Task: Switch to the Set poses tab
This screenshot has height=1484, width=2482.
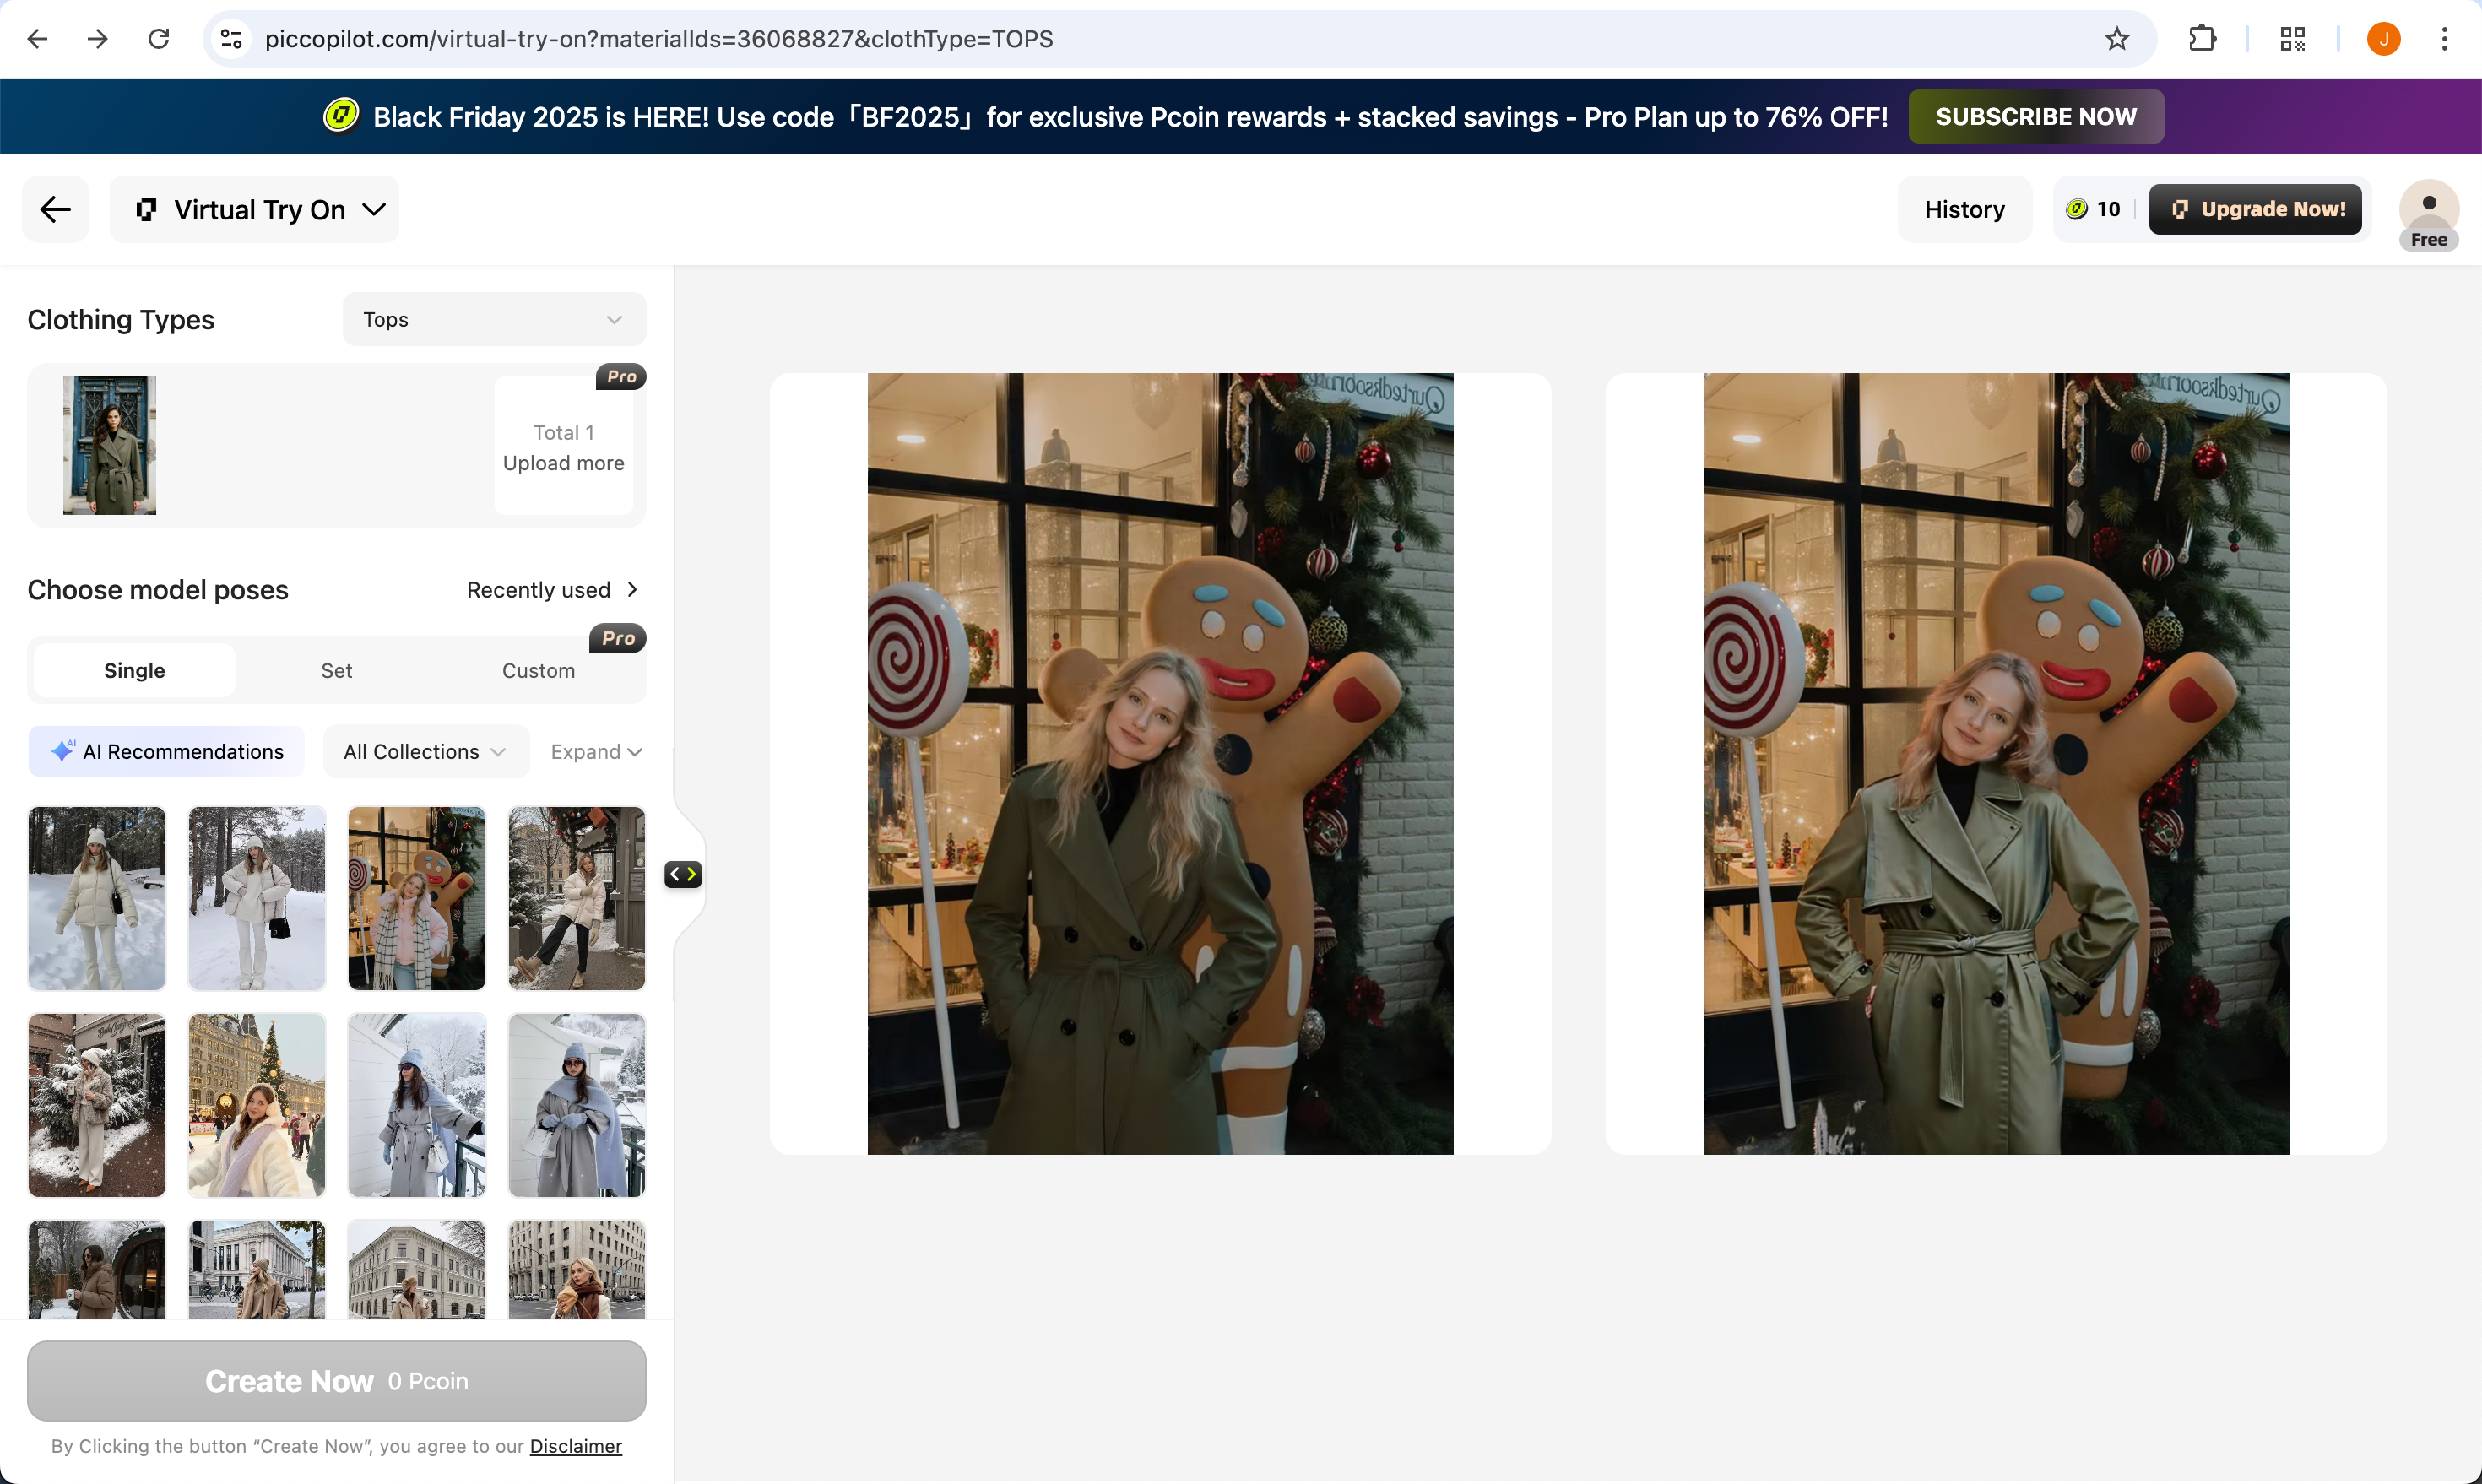Action: point(336,671)
